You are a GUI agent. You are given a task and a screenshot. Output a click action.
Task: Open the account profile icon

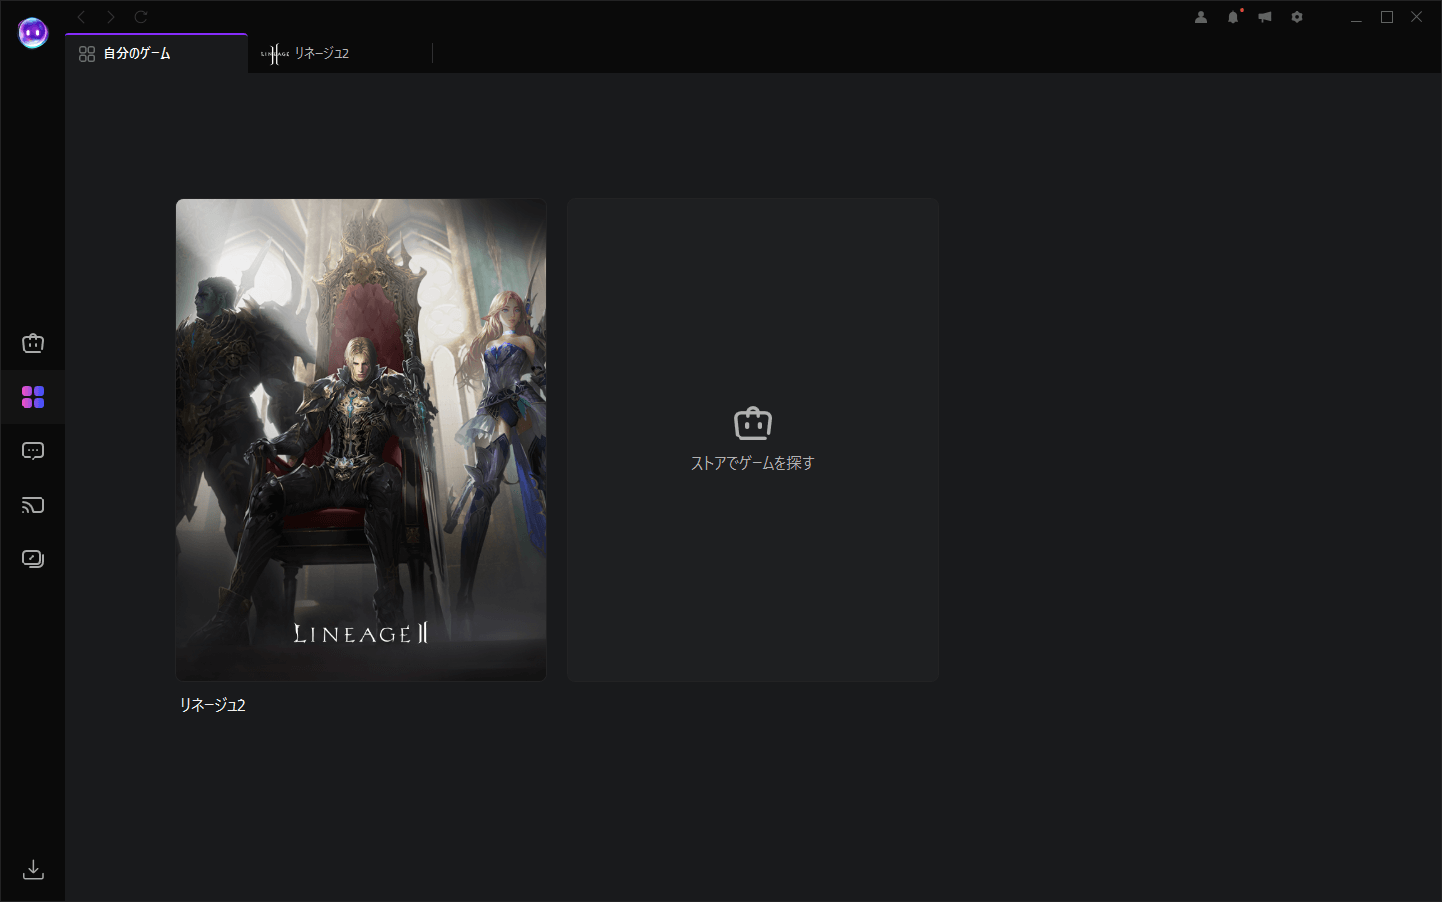tap(1201, 17)
